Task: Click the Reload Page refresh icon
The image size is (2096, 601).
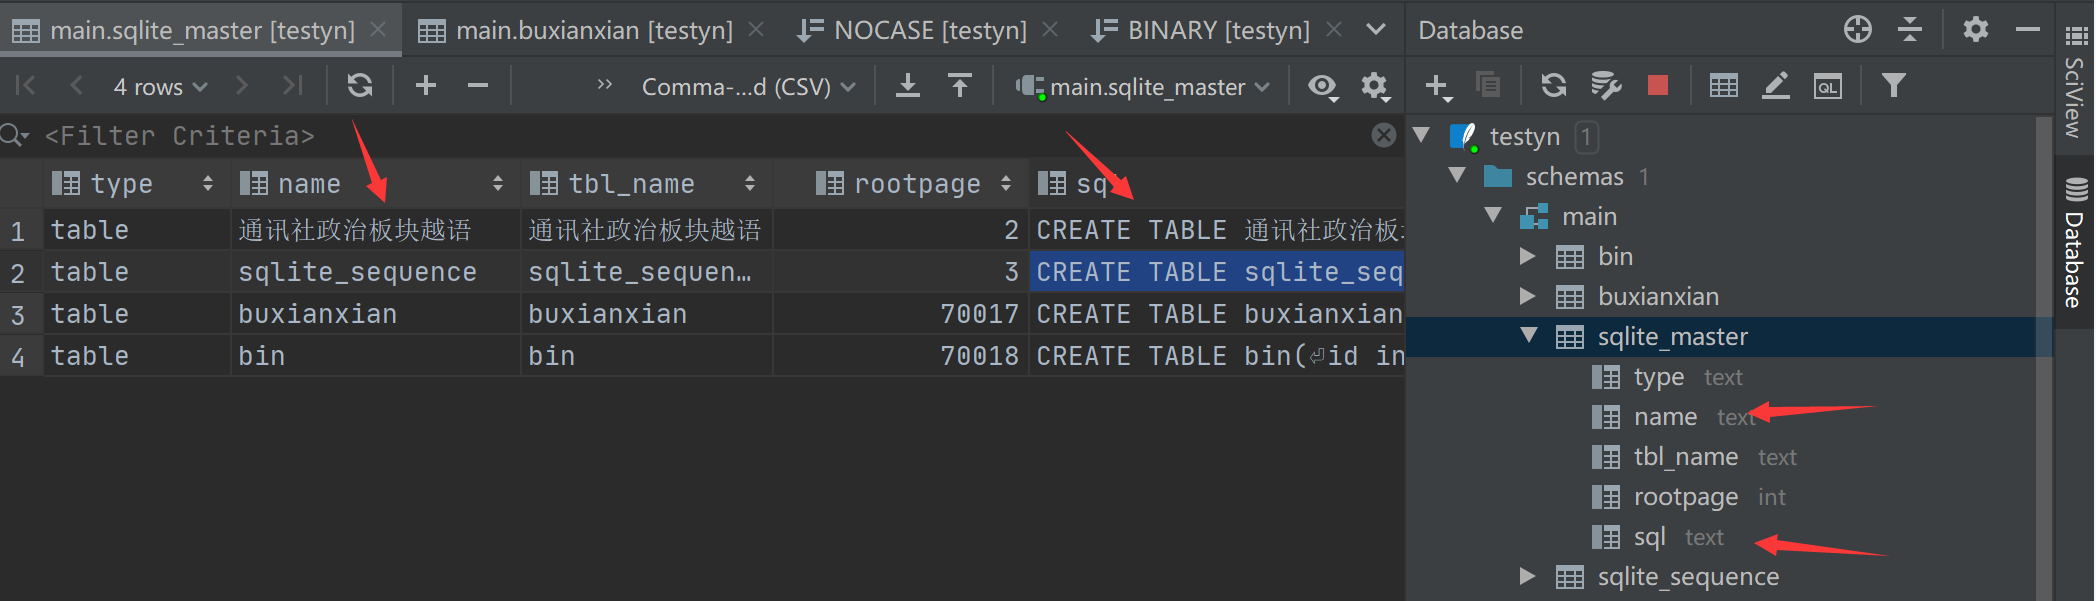Action: point(360,86)
